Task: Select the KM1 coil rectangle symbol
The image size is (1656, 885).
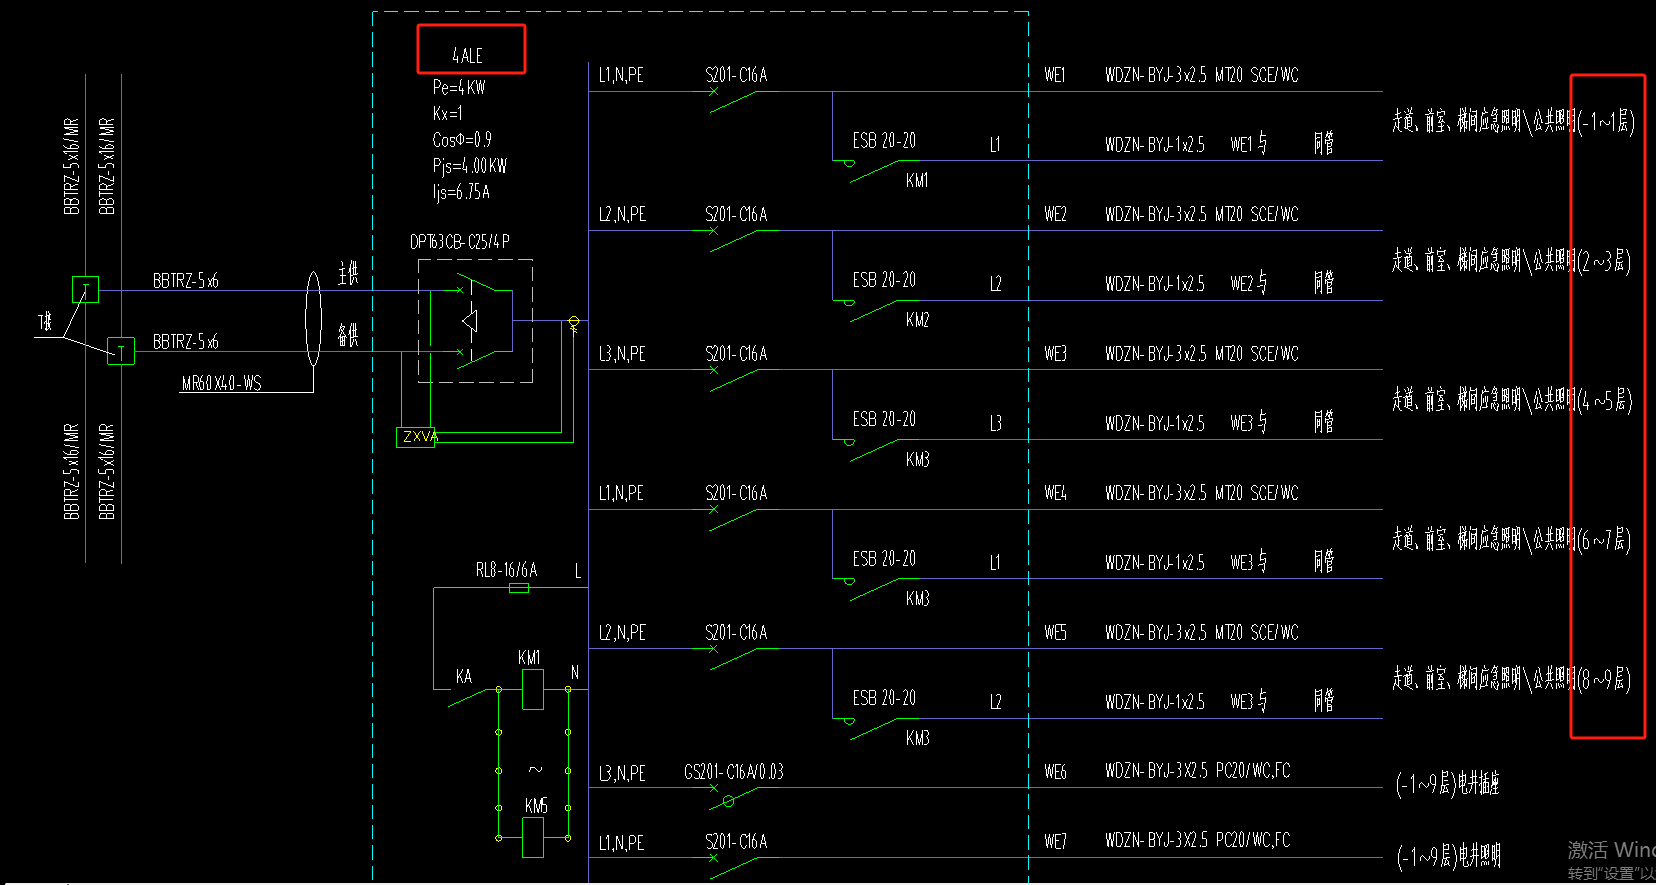Action: (x=533, y=690)
